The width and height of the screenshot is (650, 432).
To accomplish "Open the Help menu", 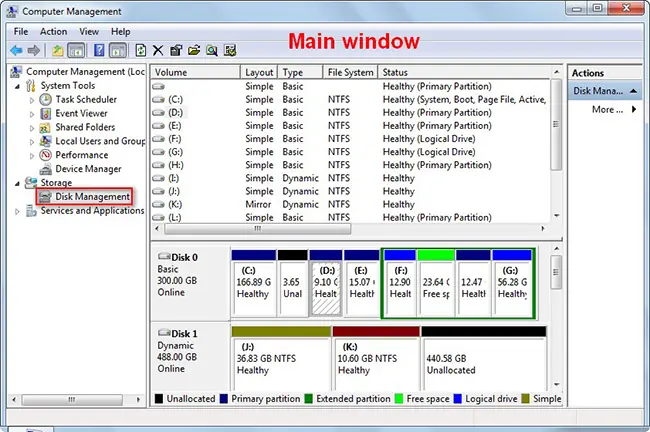I will [121, 32].
